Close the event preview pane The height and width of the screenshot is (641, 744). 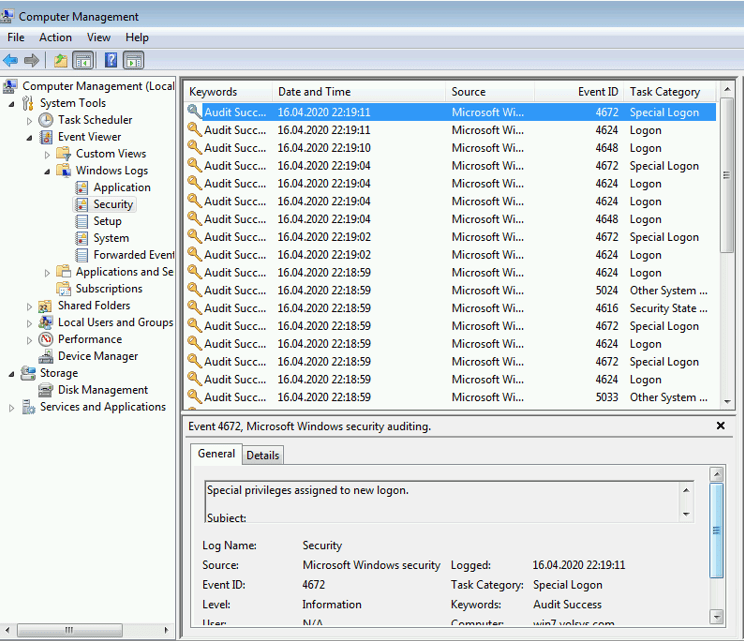721,426
